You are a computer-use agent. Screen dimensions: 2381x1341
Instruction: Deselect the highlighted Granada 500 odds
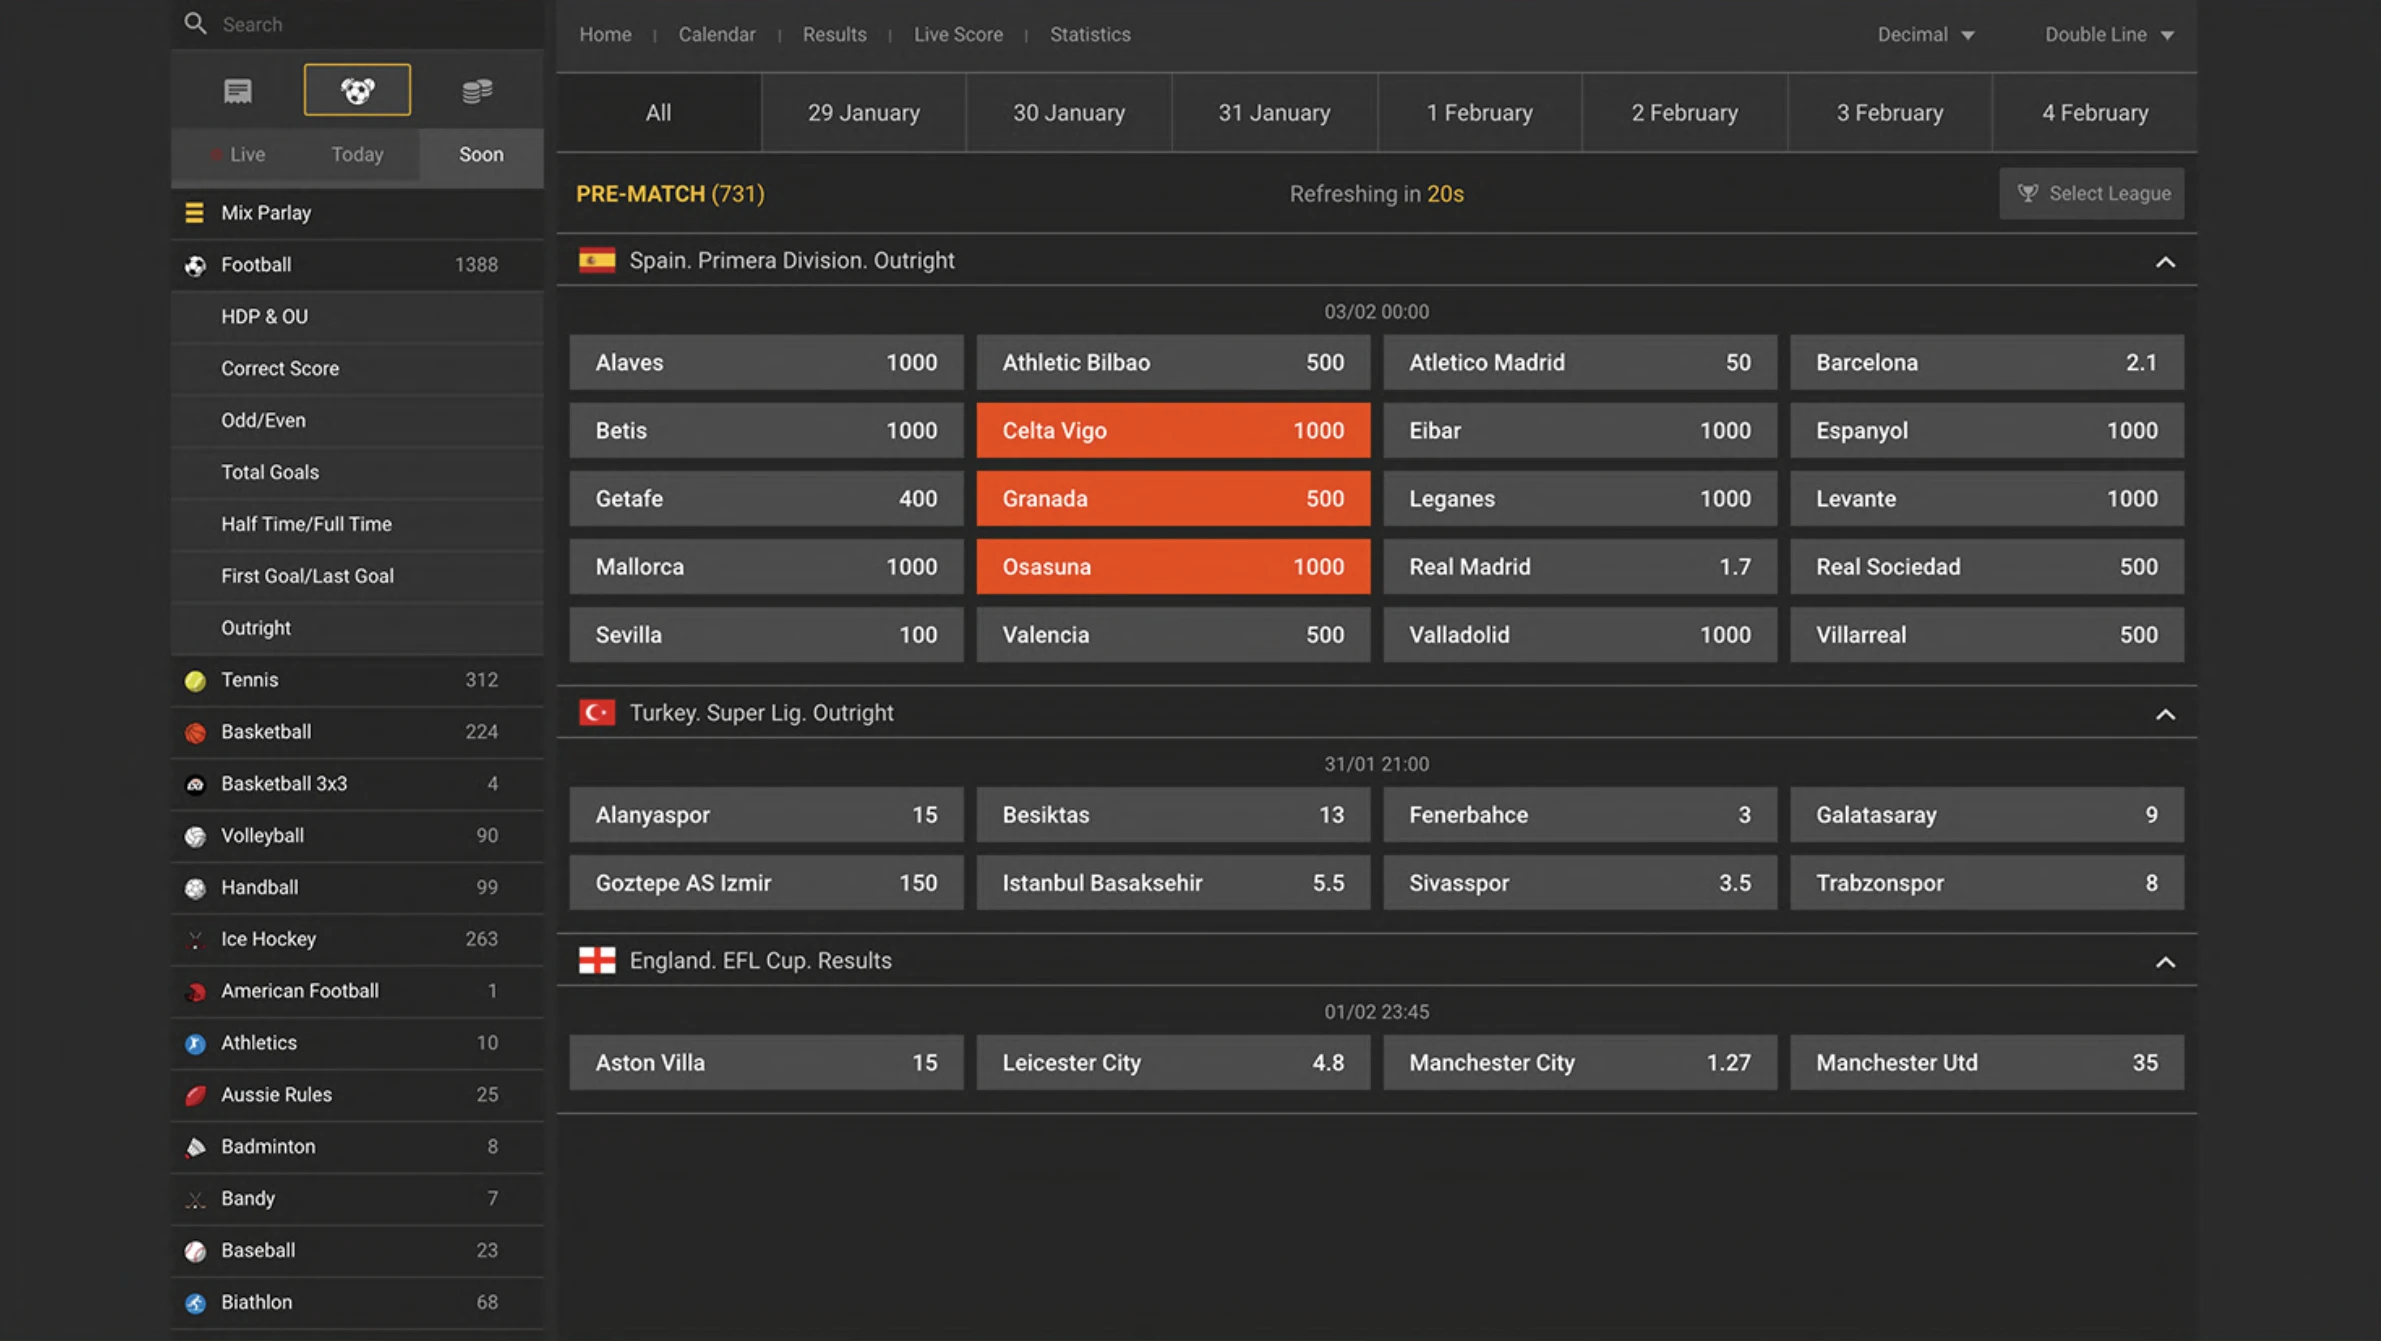click(1173, 498)
